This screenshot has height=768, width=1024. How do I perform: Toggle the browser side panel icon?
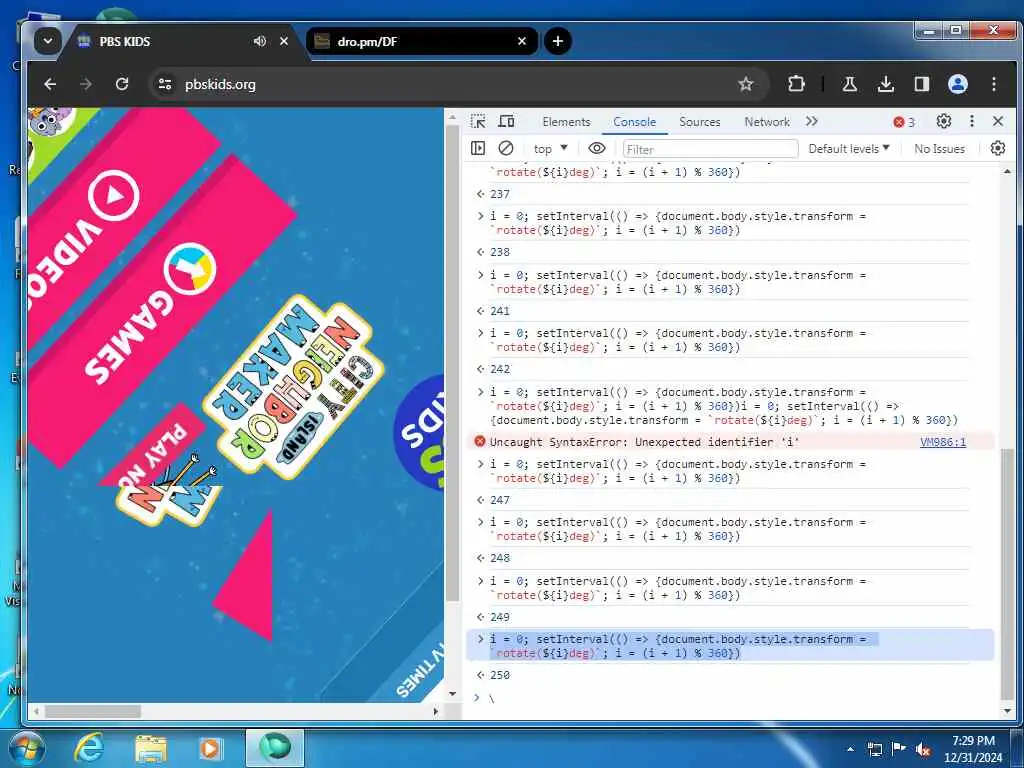[x=921, y=84]
